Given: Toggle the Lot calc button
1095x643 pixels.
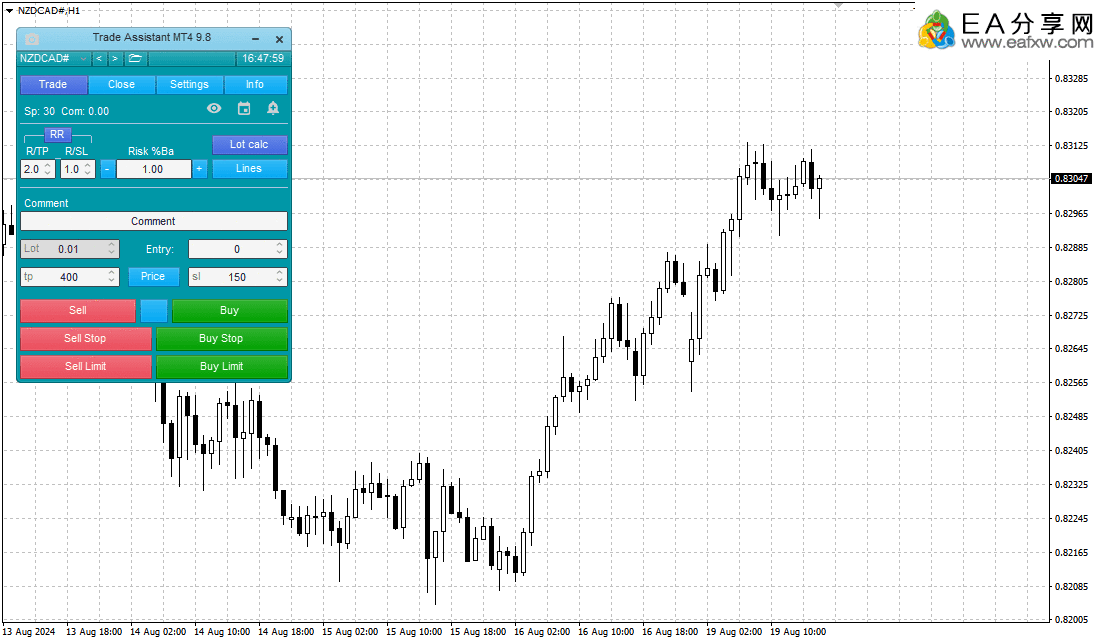Looking at the screenshot, I should pos(249,145).
